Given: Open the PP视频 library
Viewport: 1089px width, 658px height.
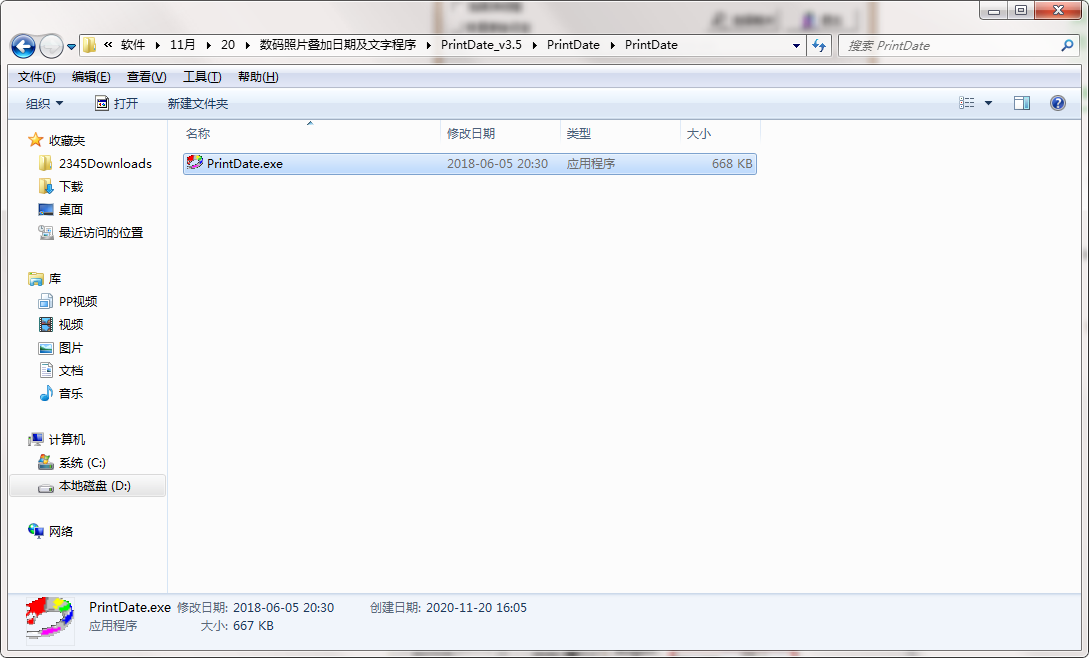Looking at the screenshot, I should [x=78, y=302].
